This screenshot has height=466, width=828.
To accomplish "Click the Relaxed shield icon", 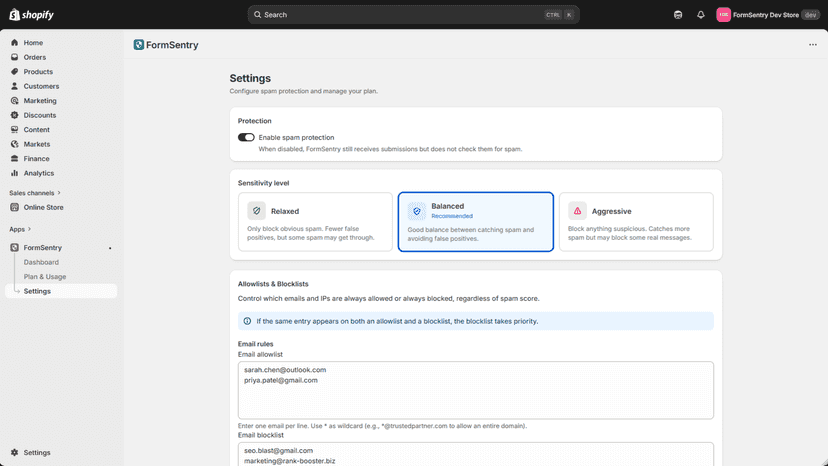I will 257,211.
